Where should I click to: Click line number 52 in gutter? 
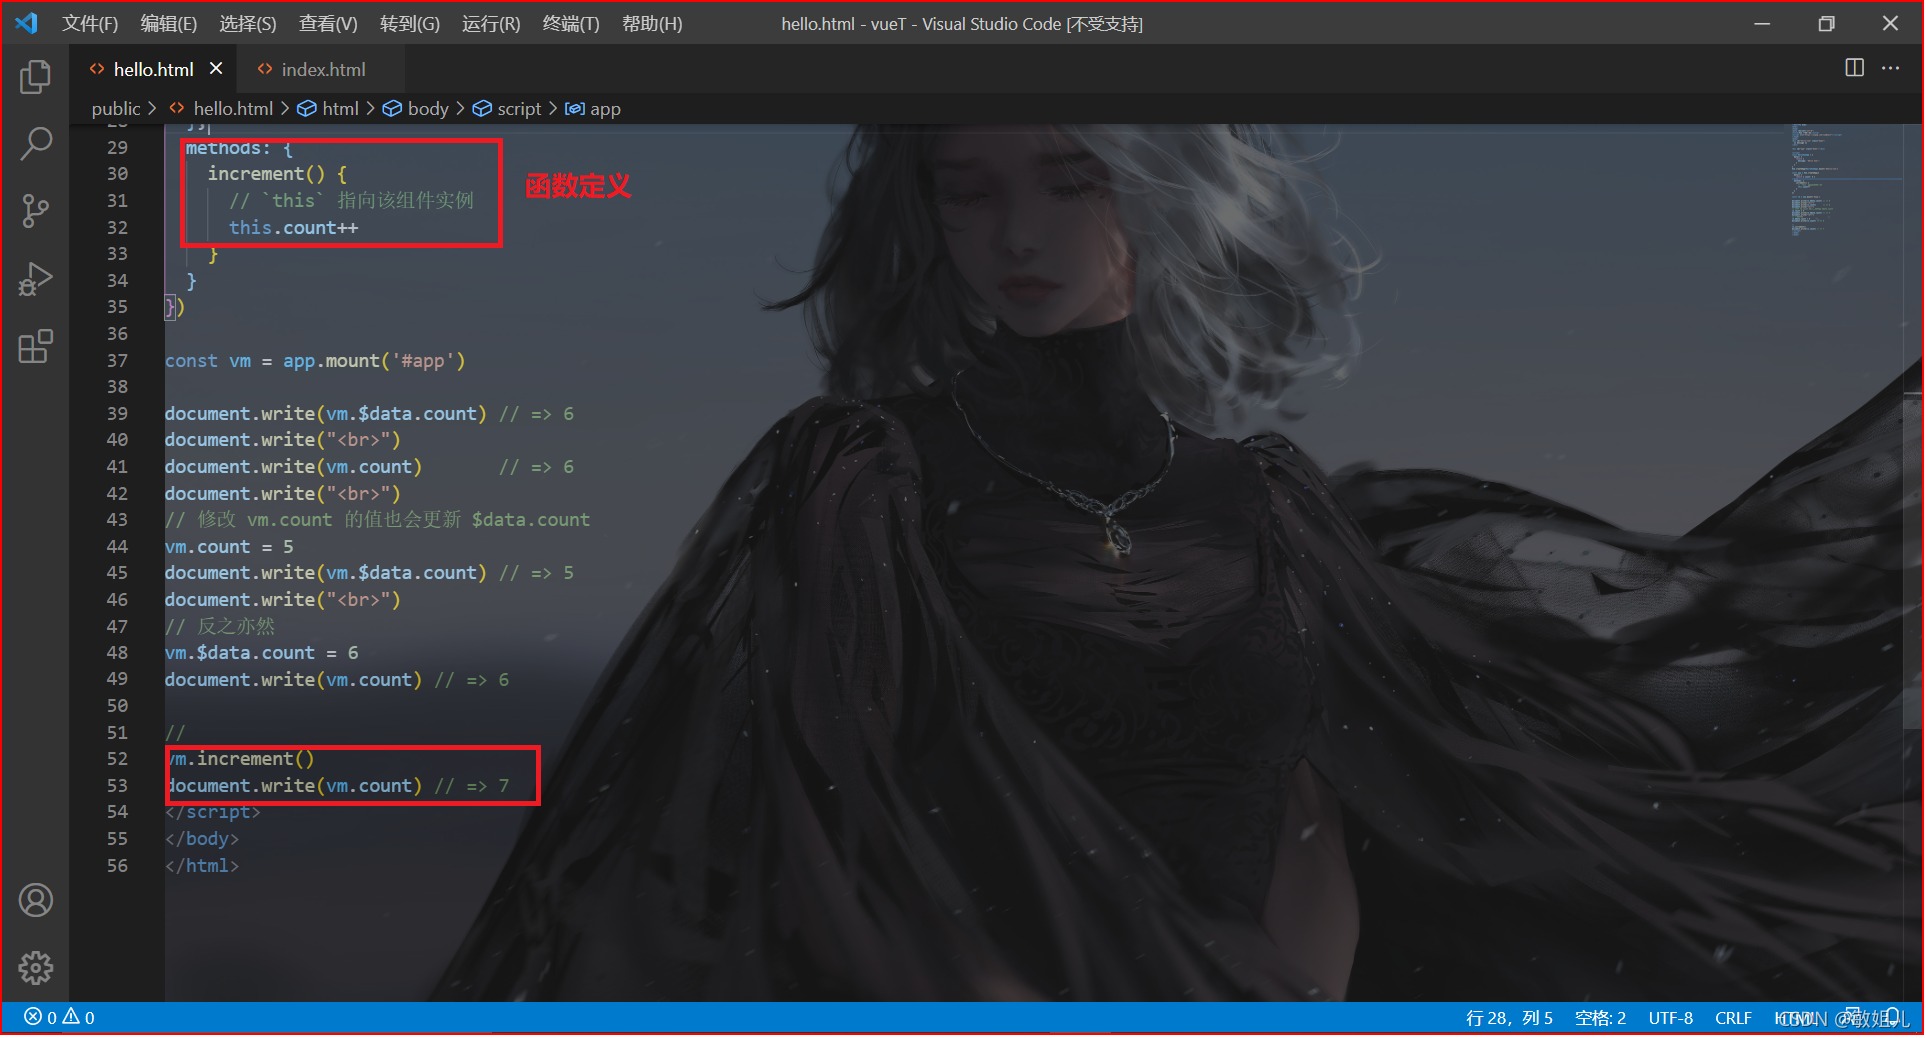click(117, 758)
